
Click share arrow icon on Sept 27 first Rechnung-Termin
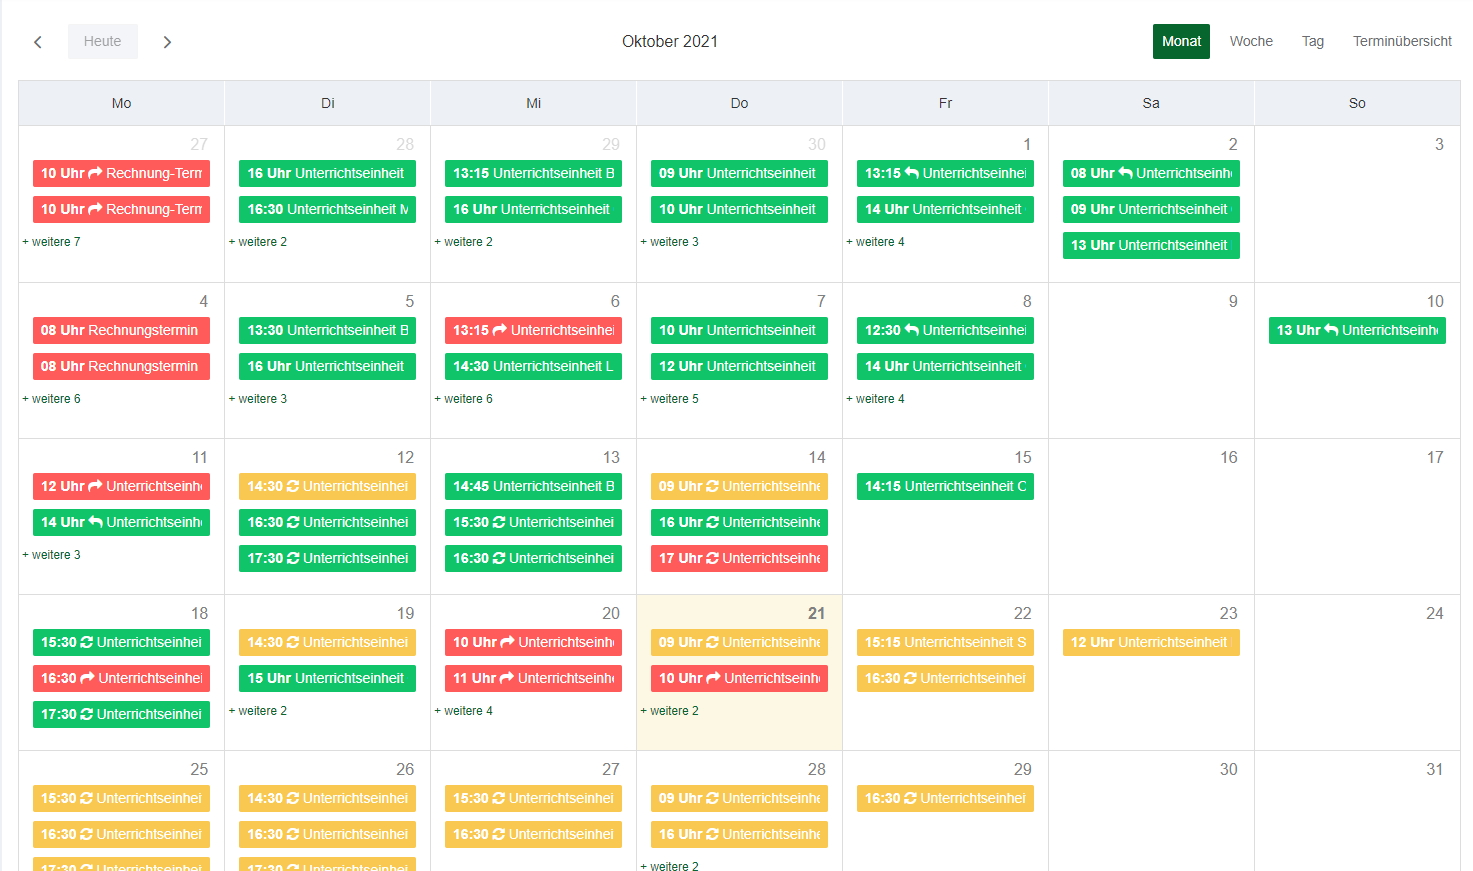(96, 173)
